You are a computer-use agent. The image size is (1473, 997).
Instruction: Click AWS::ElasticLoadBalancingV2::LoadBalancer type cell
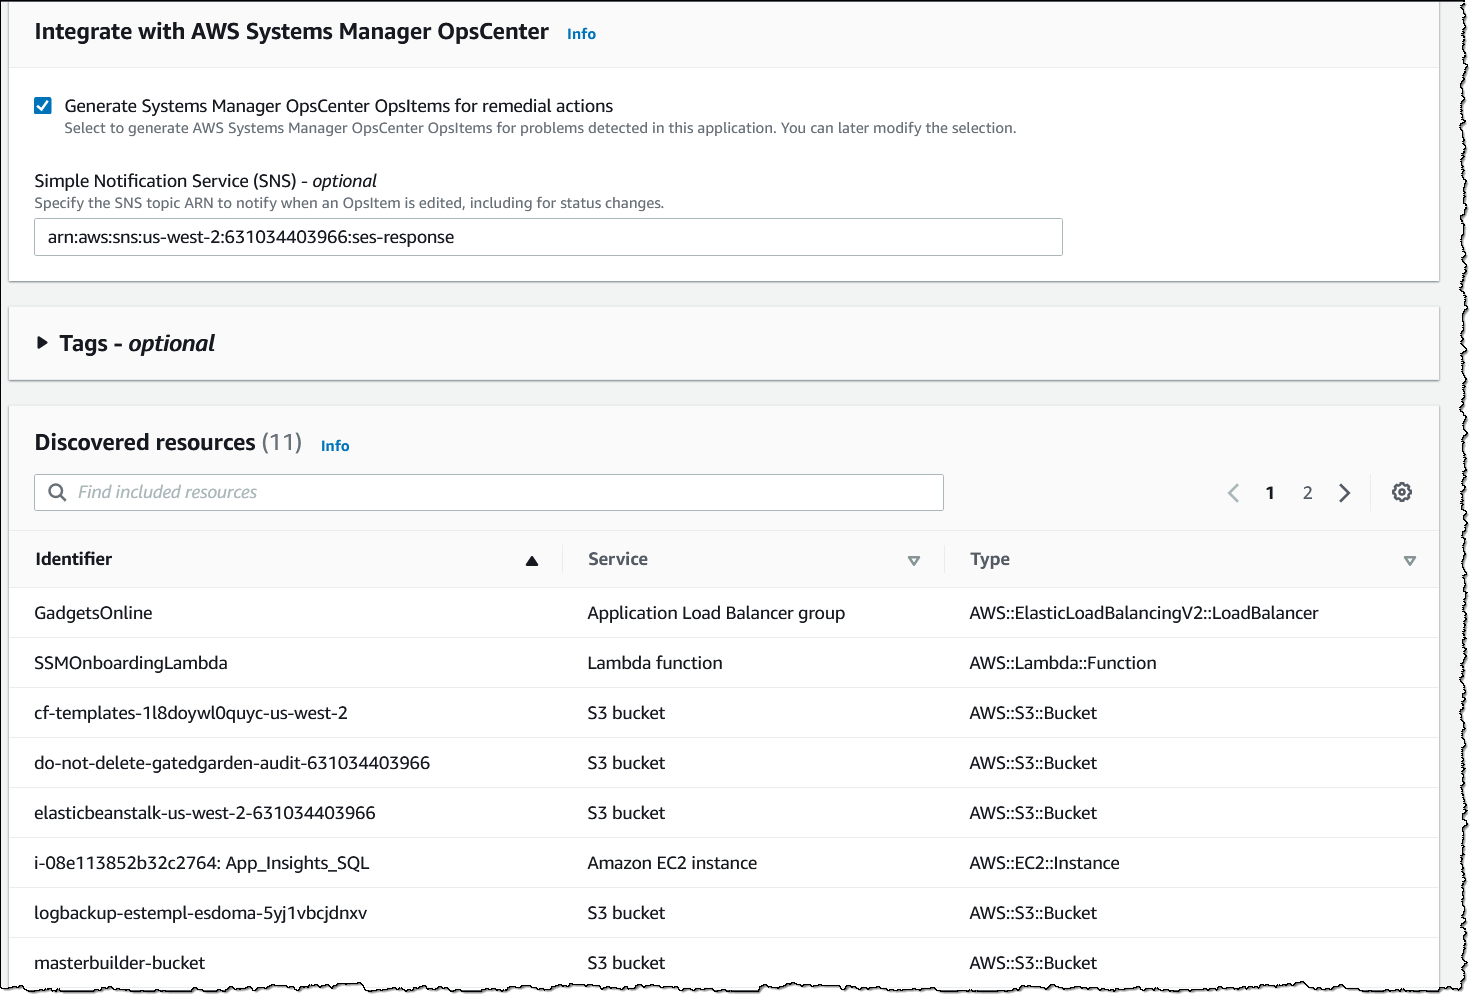click(1144, 613)
